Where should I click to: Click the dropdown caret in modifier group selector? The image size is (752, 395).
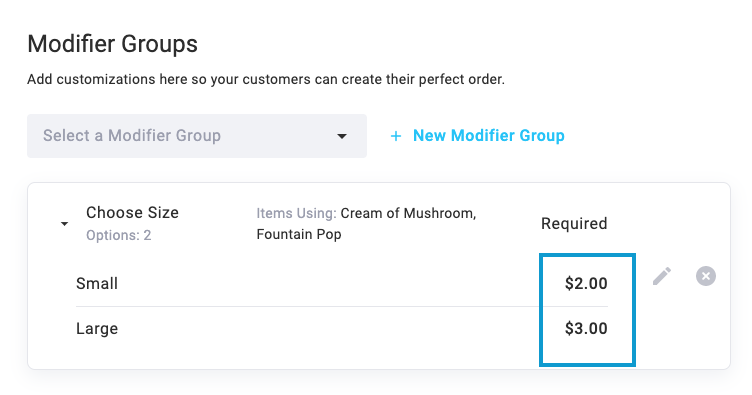(x=341, y=136)
